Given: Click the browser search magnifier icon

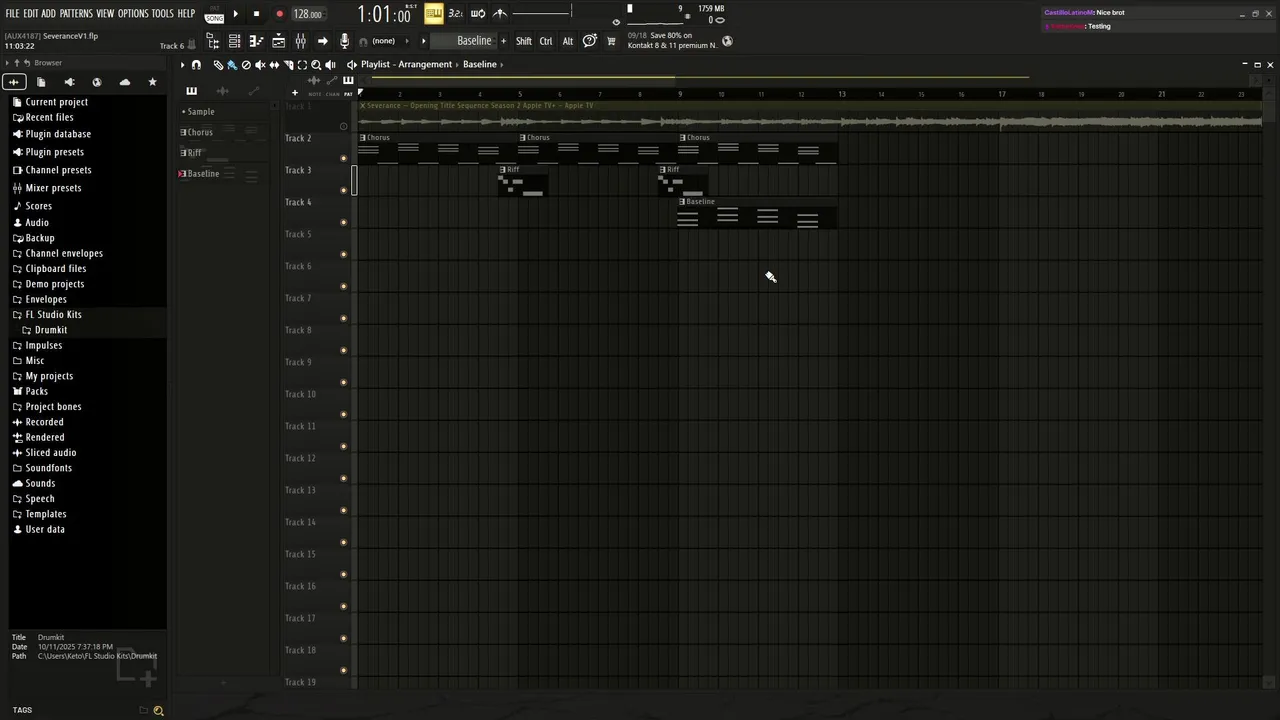Looking at the screenshot, I should (158, 710).
